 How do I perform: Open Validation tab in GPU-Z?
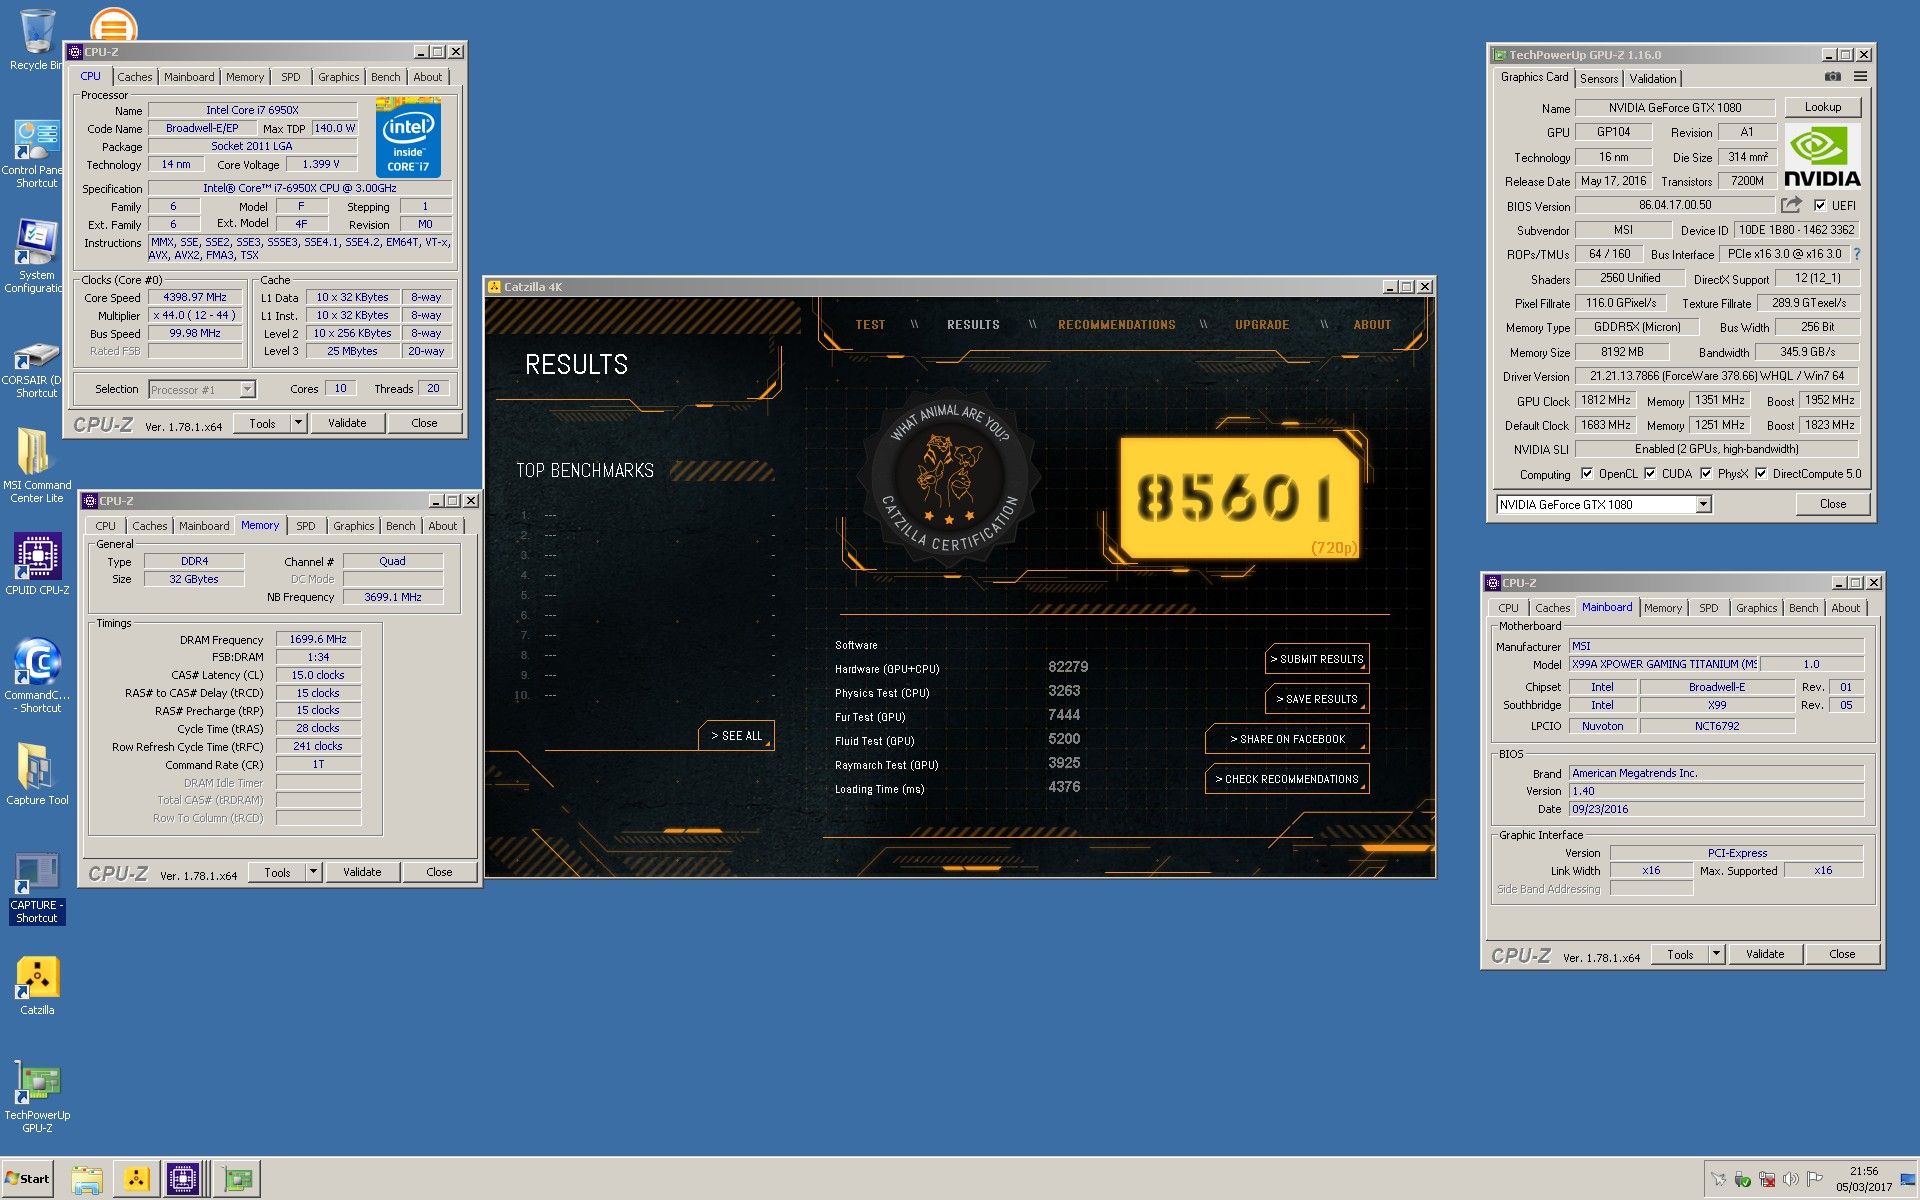(x=1653, y=79)
